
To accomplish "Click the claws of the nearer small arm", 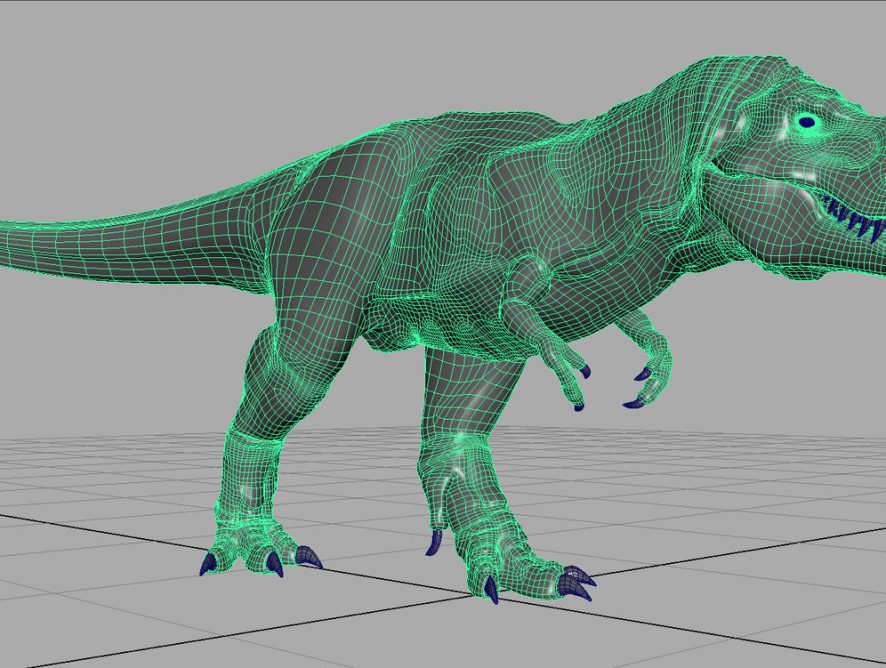I will tap(583, 371).
